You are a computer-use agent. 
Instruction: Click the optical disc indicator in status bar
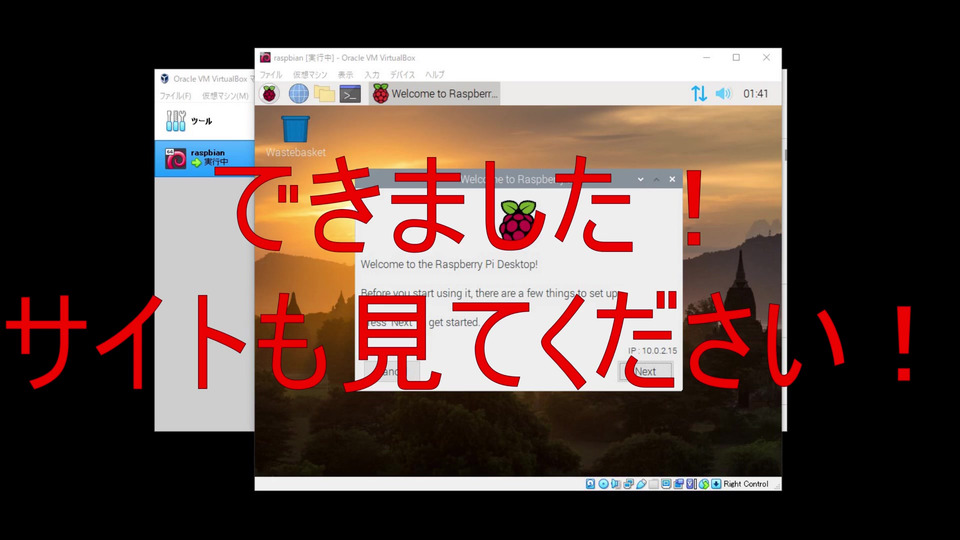pyautogui.click(x=603, y=484)
